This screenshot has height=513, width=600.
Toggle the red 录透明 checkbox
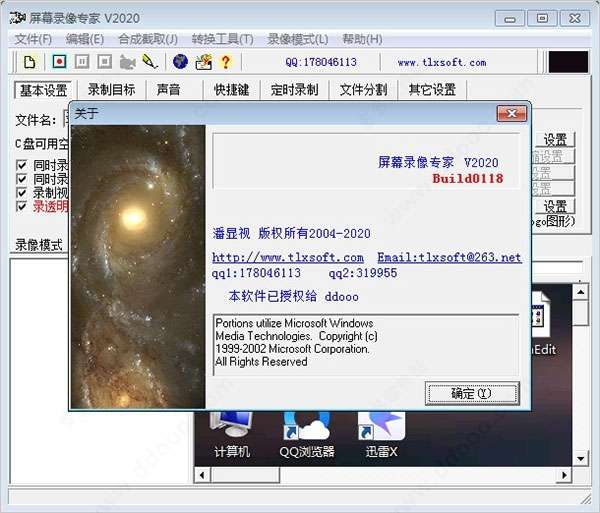[21, 207]
